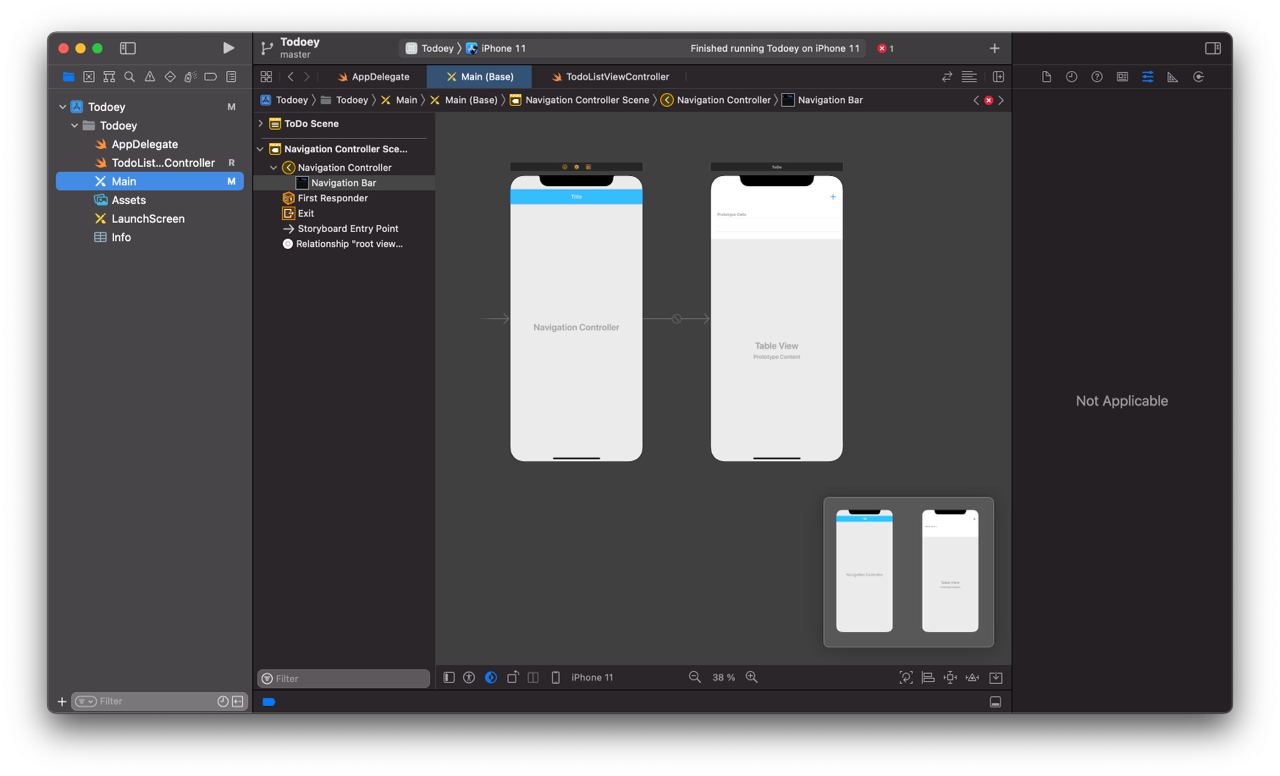This screenshot has height=776, width=1280.
Task: Open the Find navigator magnifier
Action: 129,77
